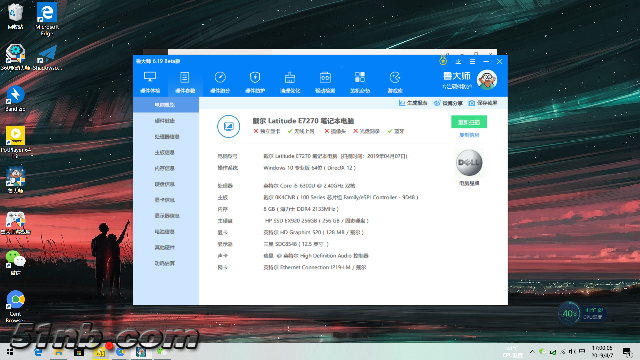Open the paper plane desktop shortcut

tap(47, 58)
